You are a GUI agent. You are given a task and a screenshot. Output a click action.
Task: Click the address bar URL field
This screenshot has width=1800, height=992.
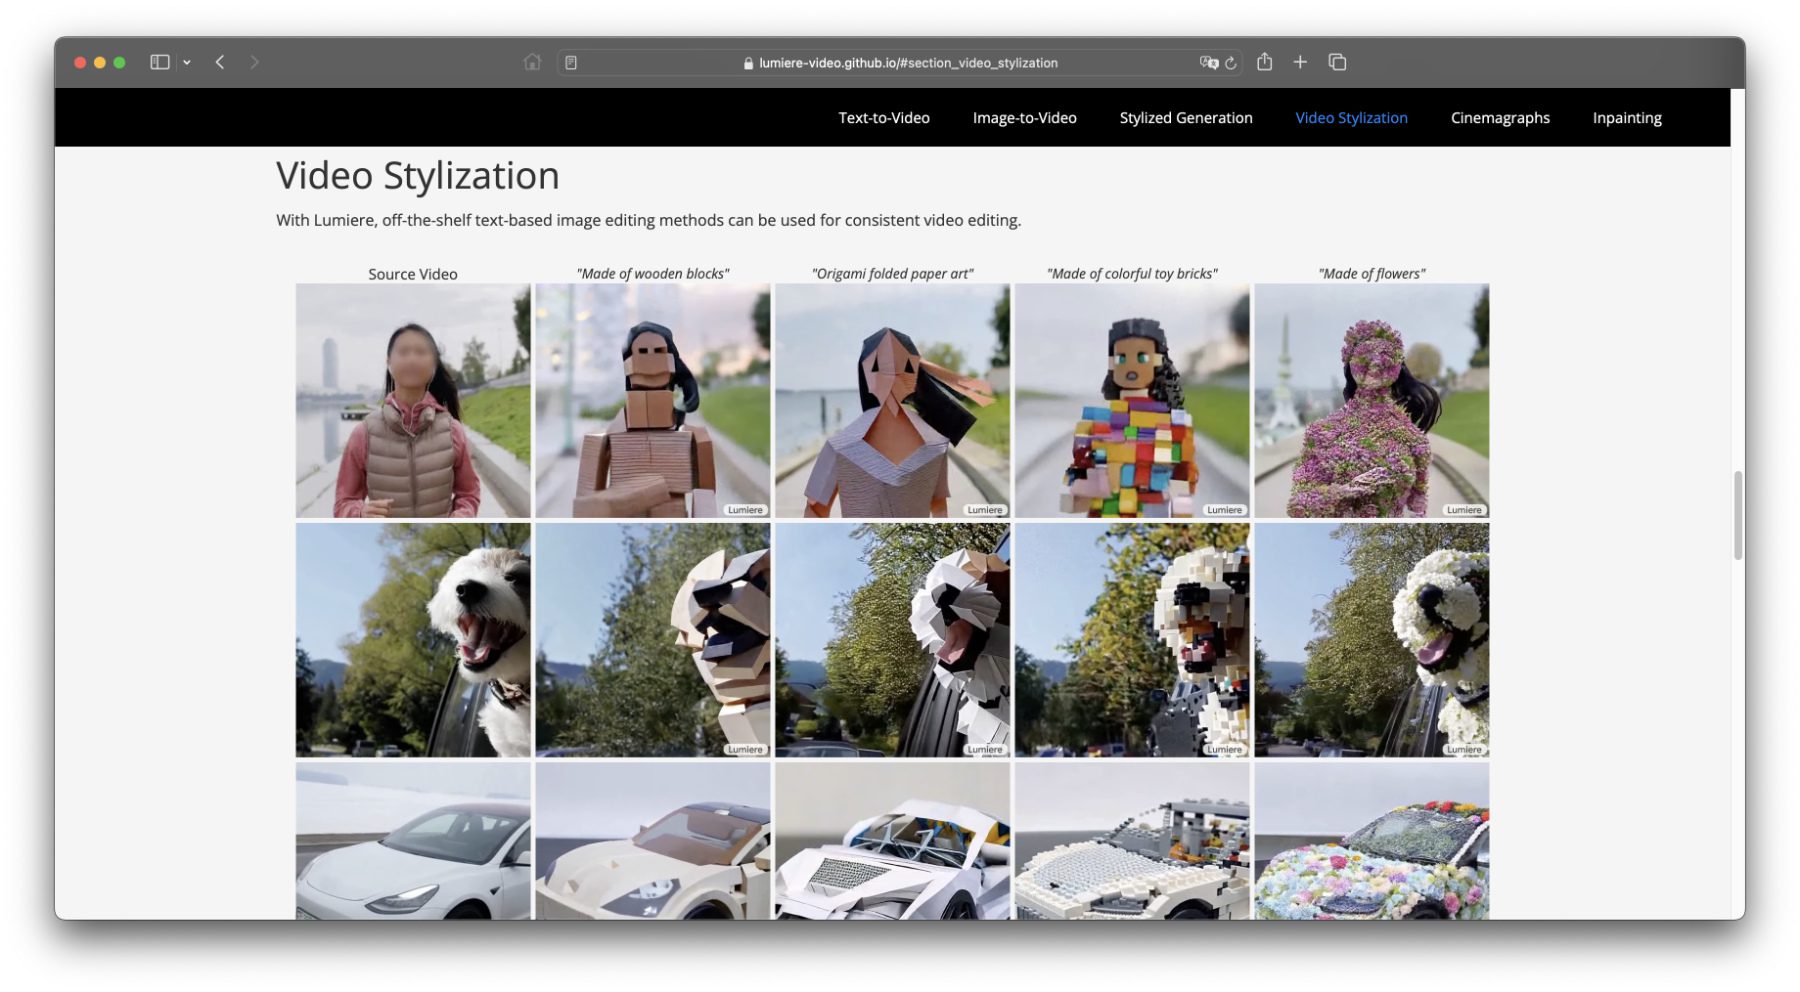point(900,63)
